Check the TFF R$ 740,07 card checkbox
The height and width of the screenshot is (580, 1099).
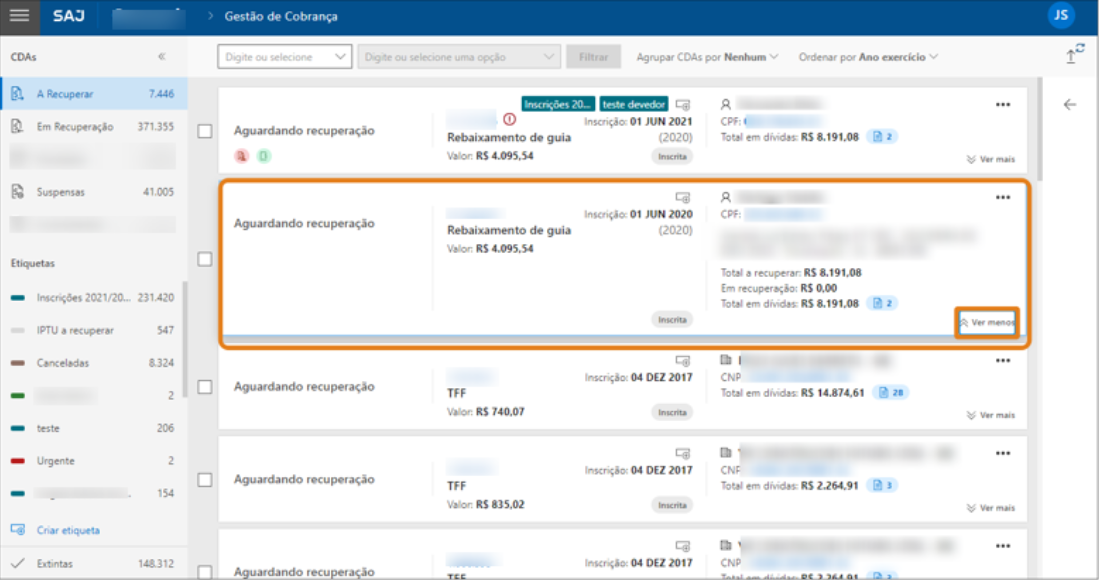(x=205, y=387)
